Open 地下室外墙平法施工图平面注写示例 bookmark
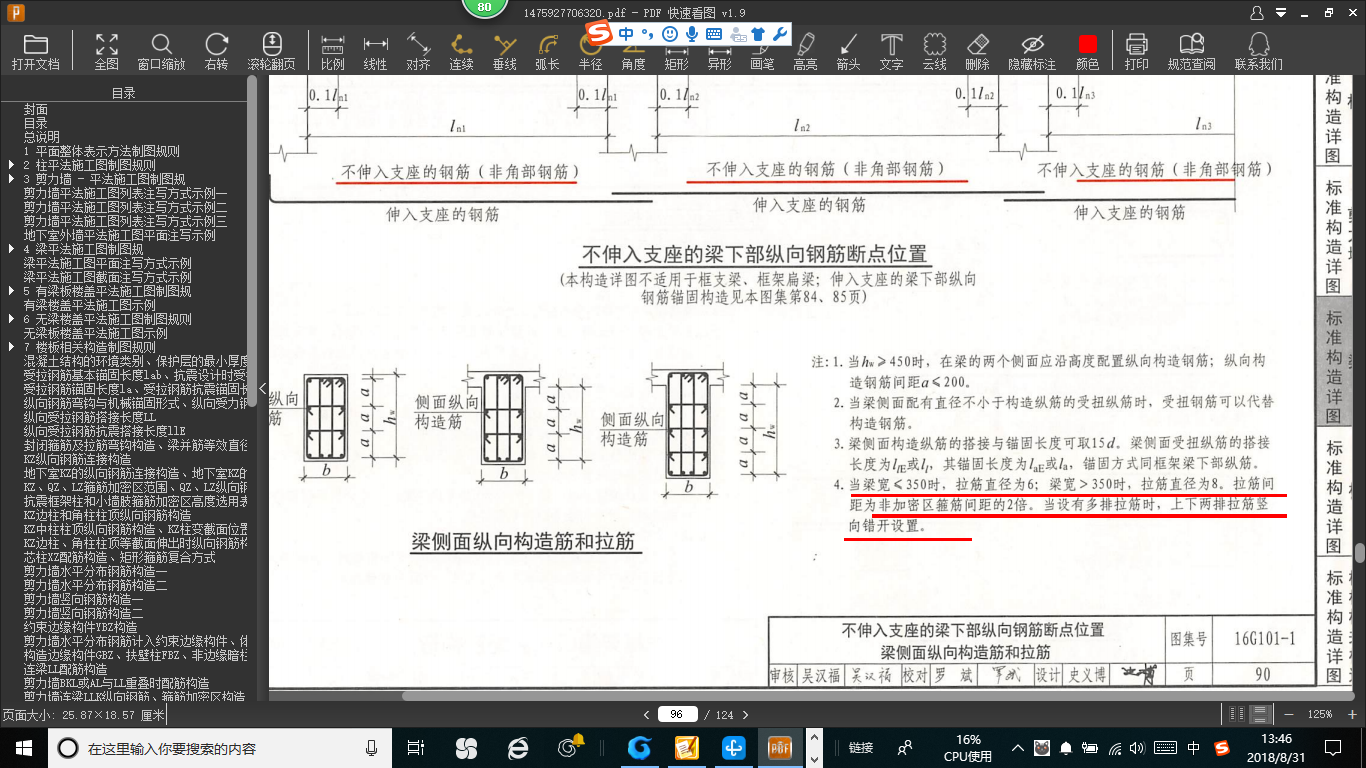 [120, 235]
